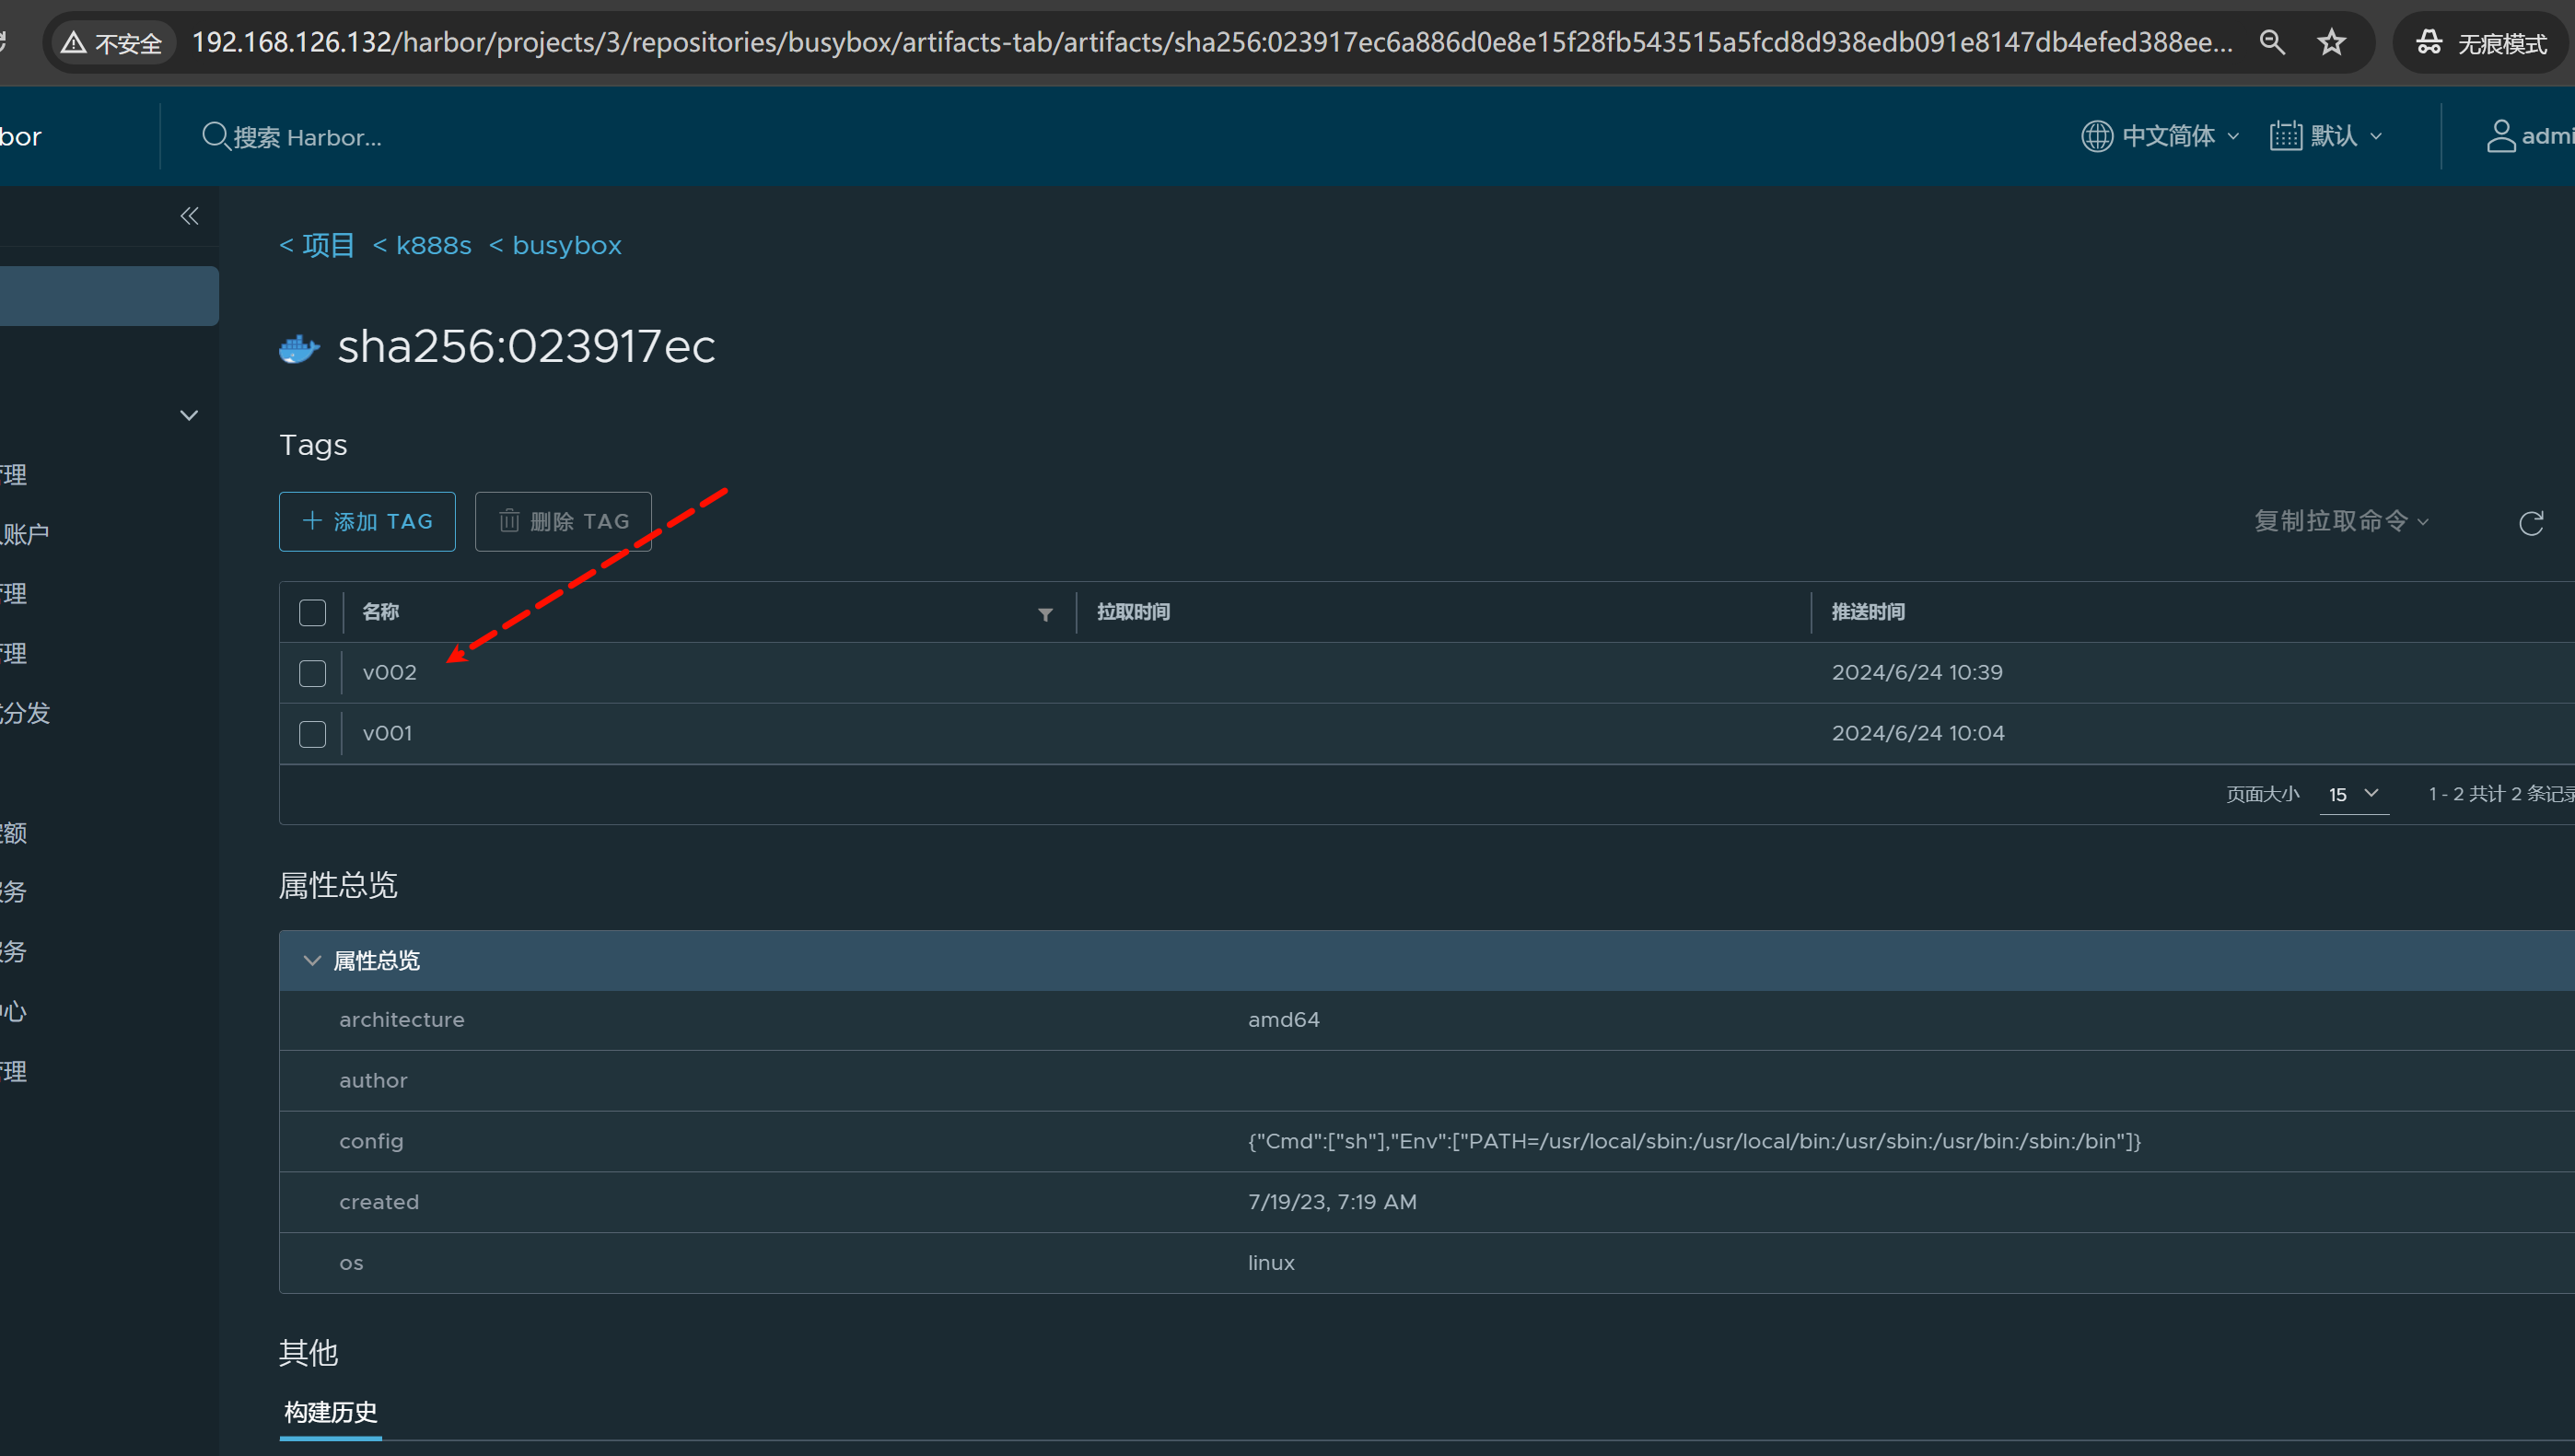Viewport: 2575px width, 1456px height.
Task: Click the not-secure warning icon
Action: pos(73,43)
